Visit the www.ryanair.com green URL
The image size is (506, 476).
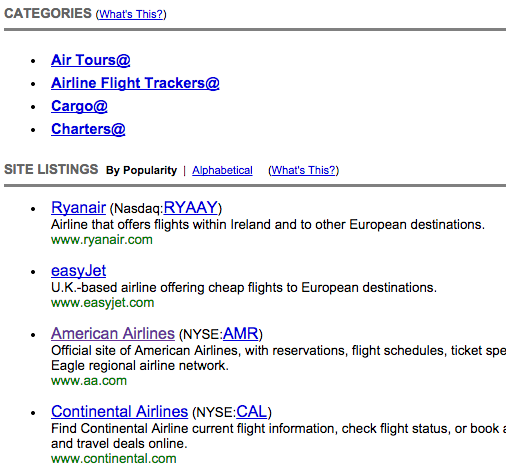[x=102, y=240]
